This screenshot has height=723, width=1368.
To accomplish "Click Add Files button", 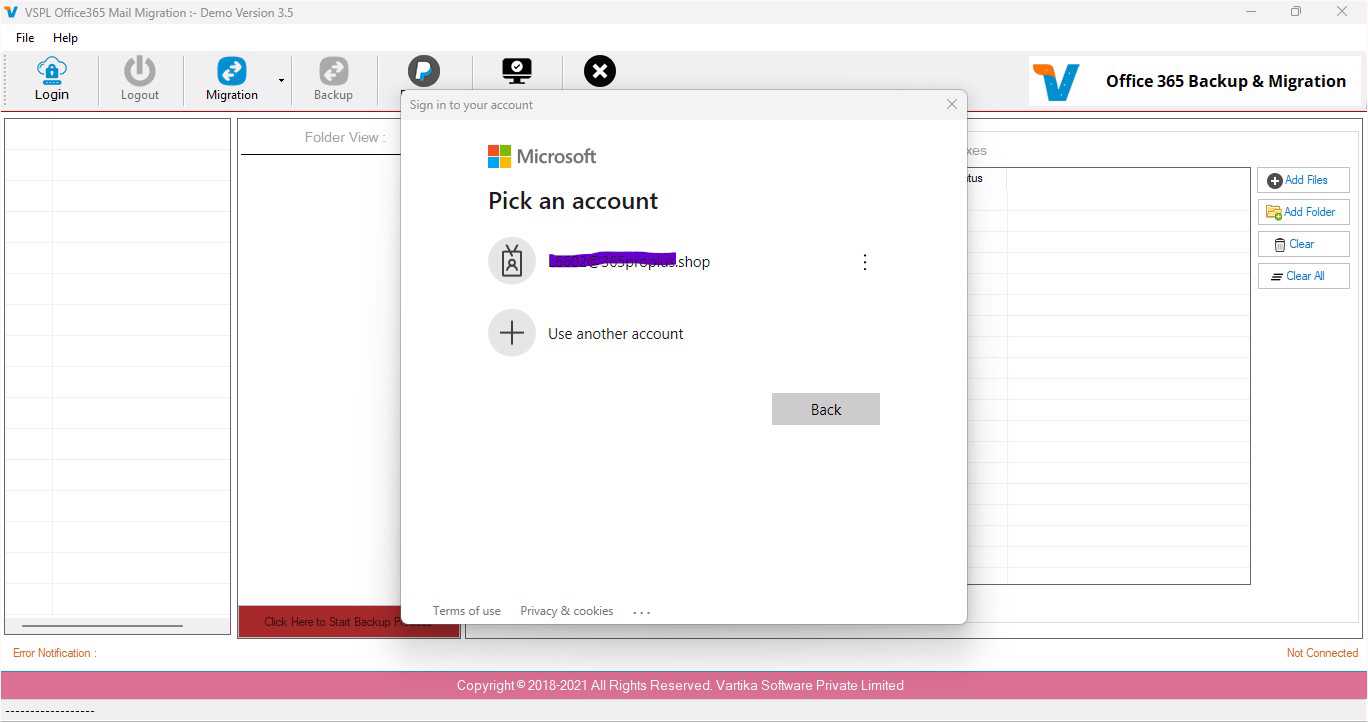I will point(1303,180).
